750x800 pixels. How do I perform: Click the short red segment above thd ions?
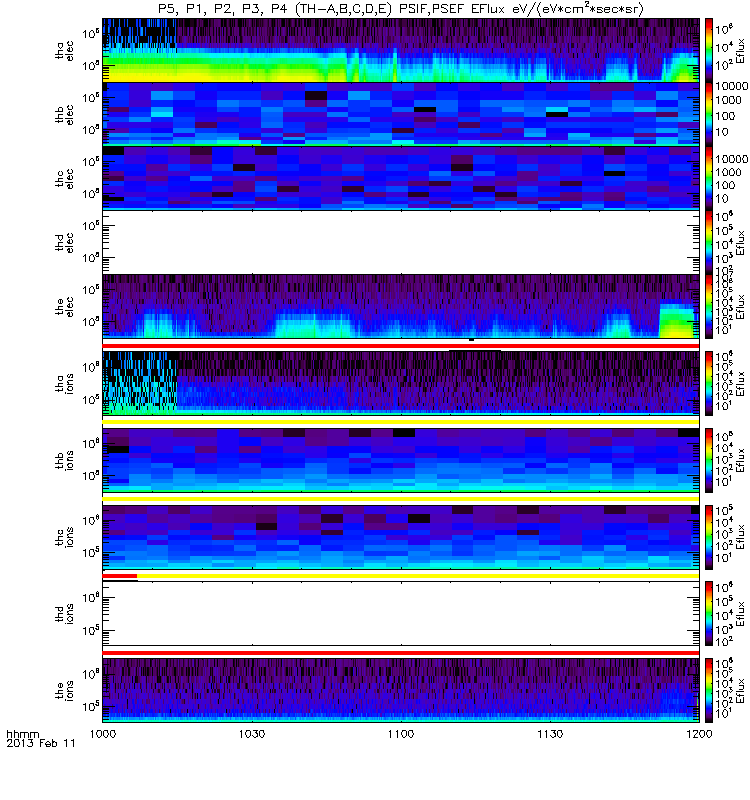pyautogui.click(x=120, y=576)
